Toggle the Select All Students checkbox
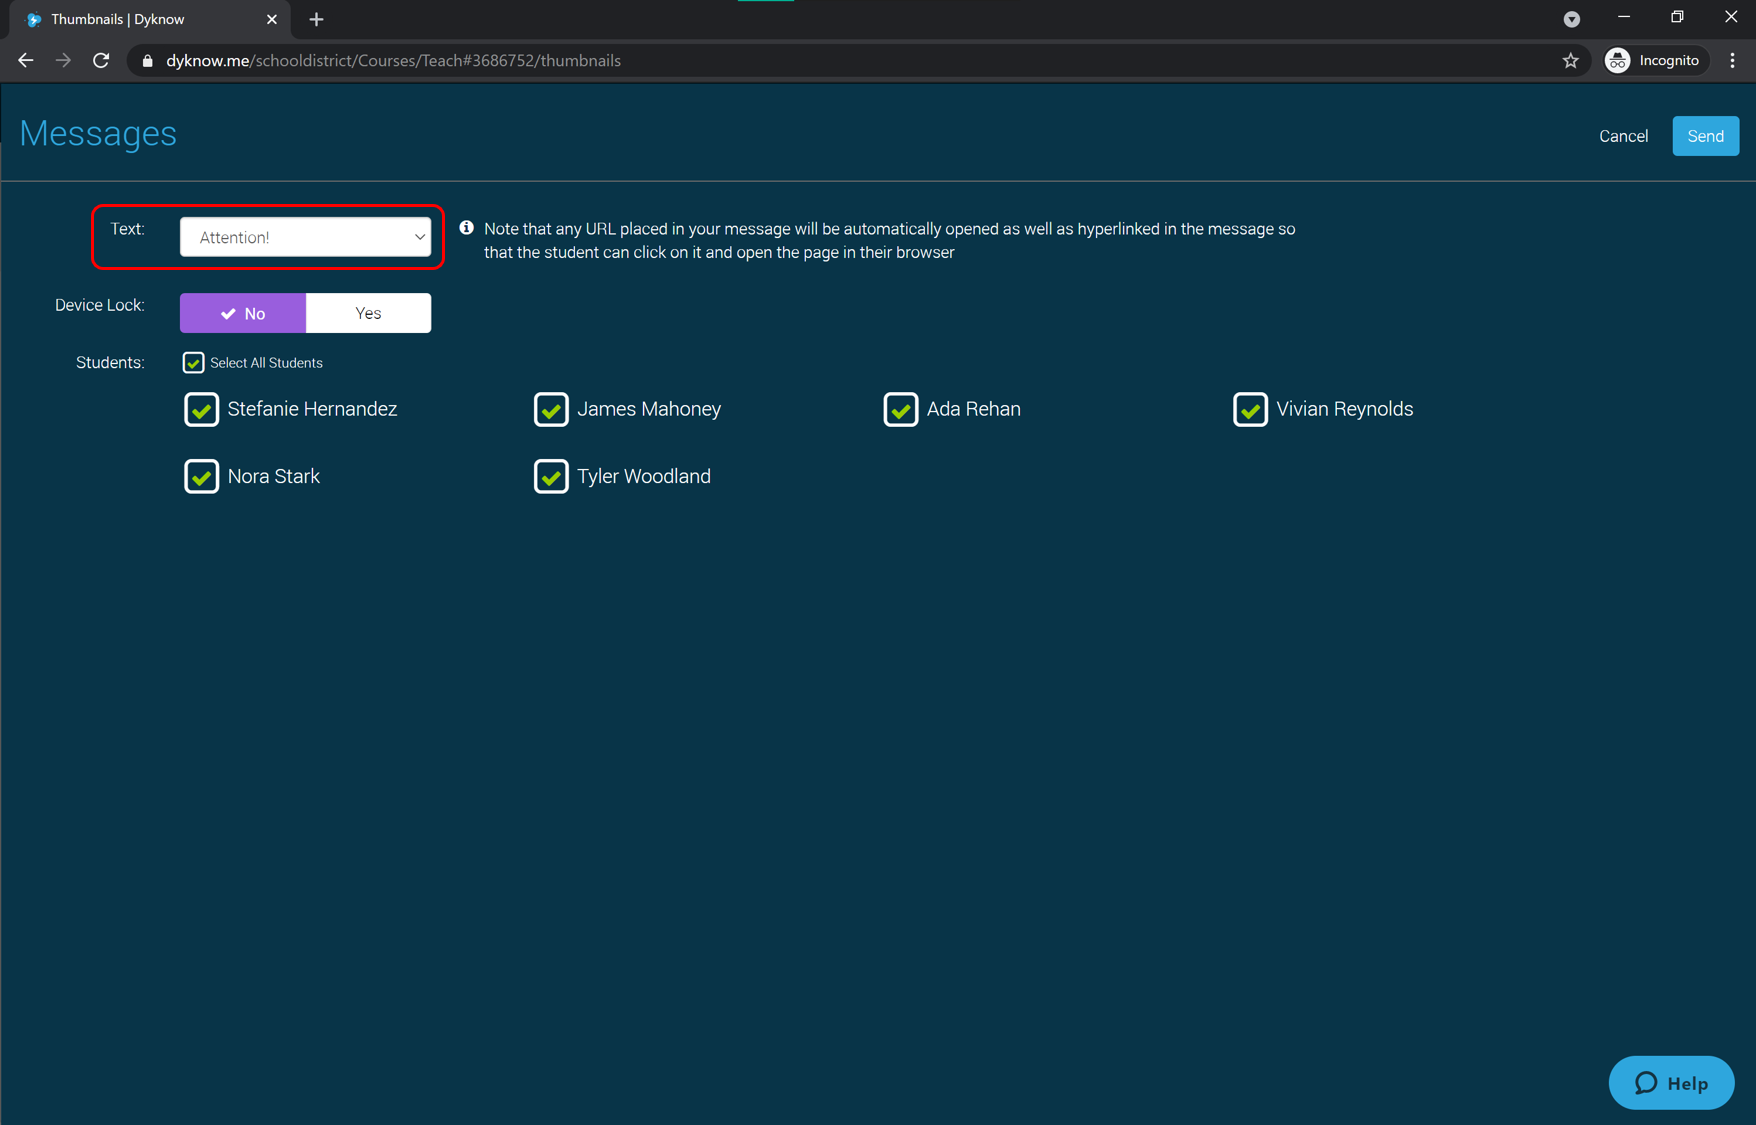 point(193,362)
